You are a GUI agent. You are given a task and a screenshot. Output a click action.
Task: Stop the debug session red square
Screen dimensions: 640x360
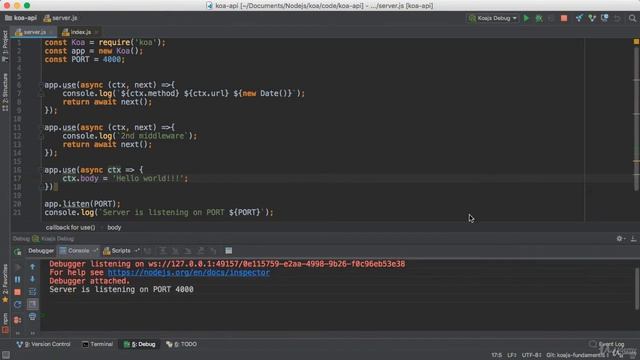[x=18, y=292]
